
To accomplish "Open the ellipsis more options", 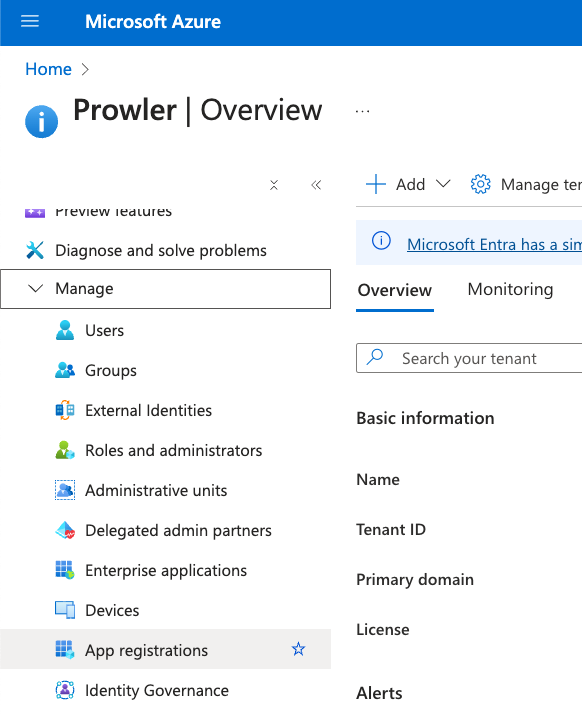I will click(x=362, y=111).
